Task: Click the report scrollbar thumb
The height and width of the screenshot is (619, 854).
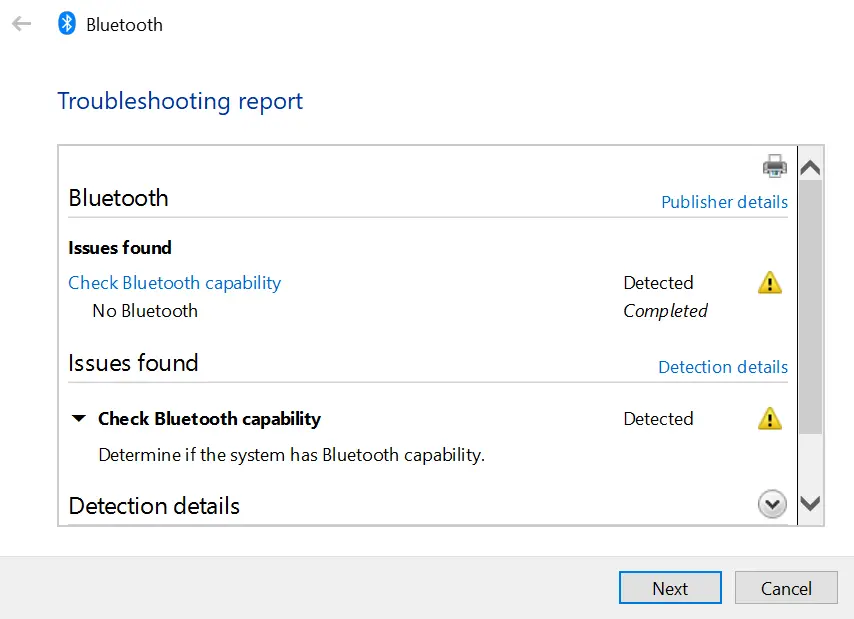Action: coord(810,307)
